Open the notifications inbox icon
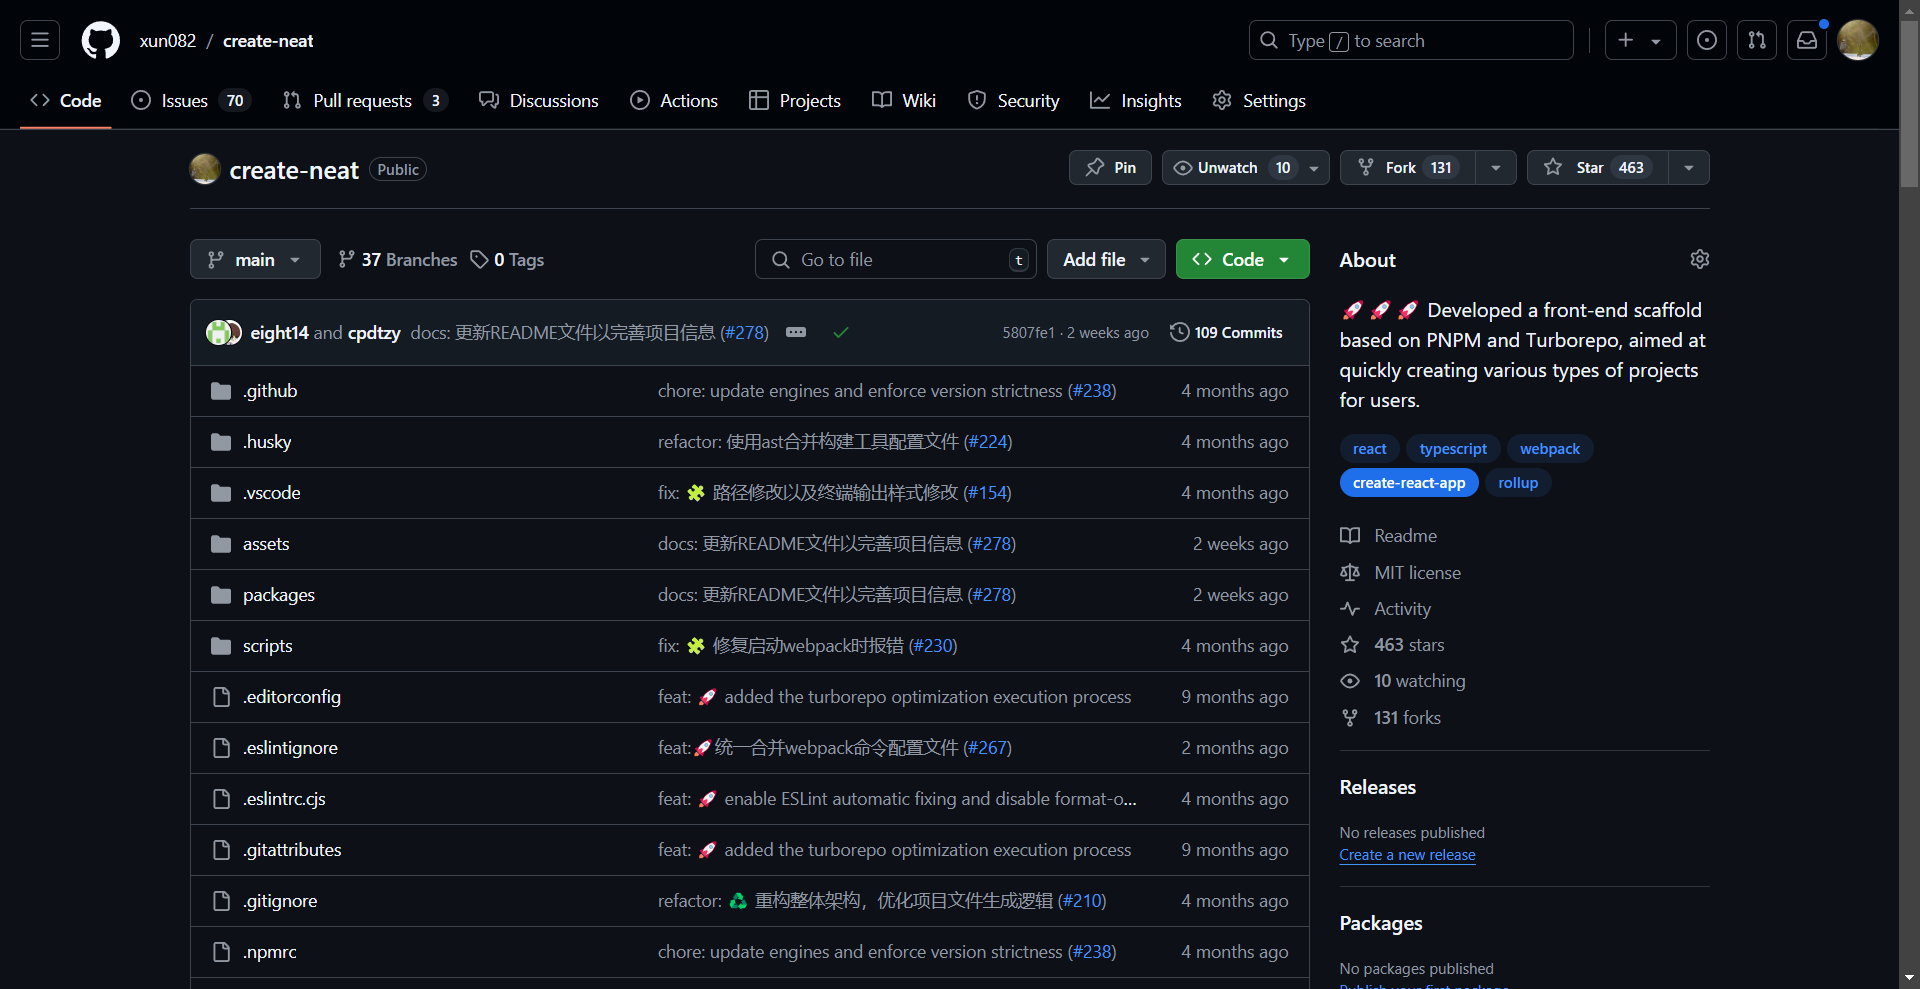 [x=1807, y=40]
